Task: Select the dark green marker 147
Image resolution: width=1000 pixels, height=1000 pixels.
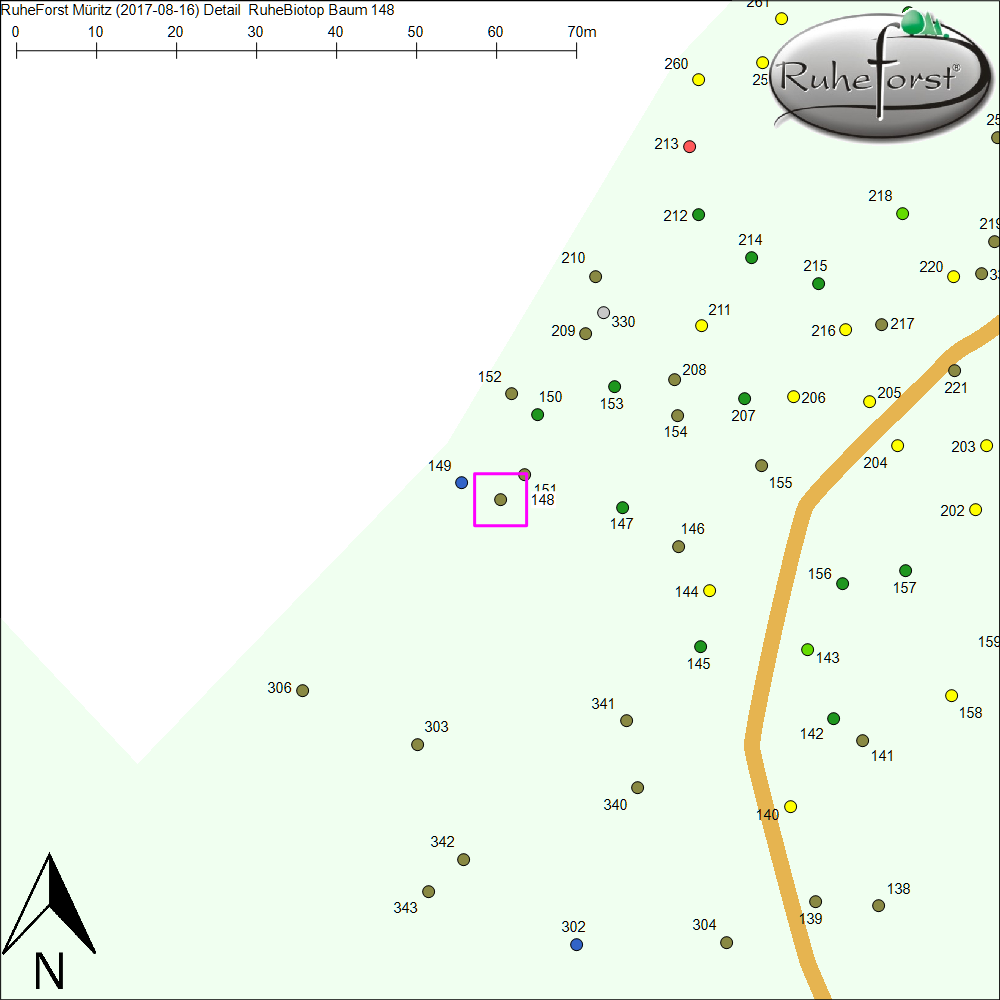Action: pos(623,507)
